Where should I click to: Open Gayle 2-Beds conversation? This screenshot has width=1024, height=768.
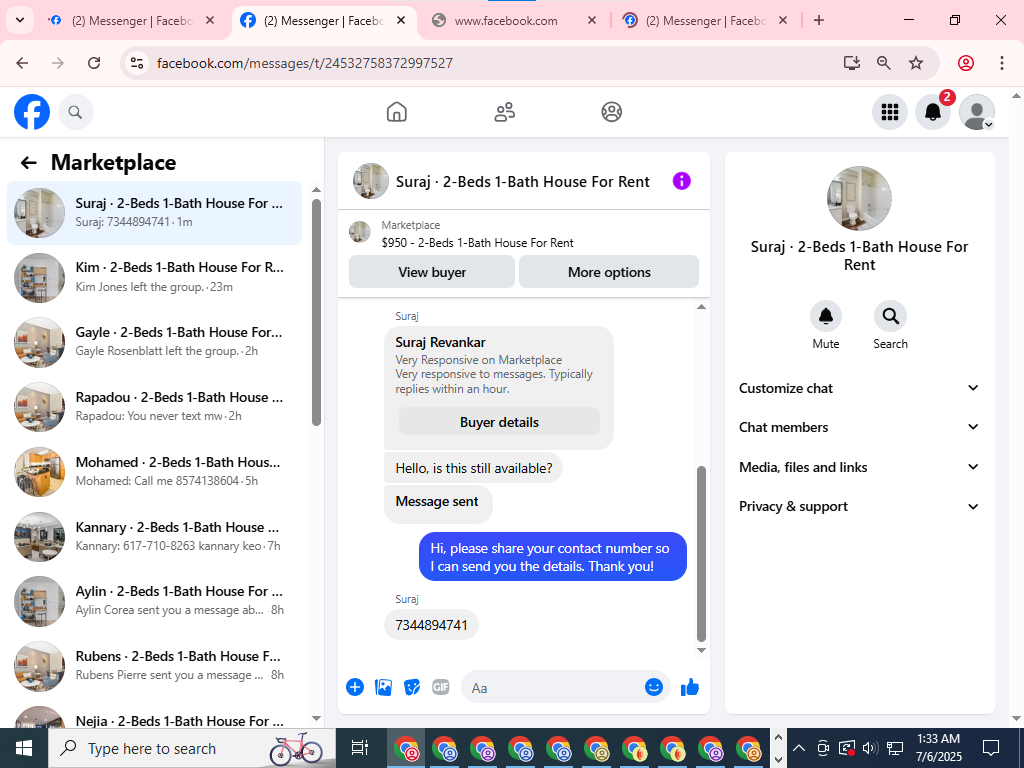(155, 342)
